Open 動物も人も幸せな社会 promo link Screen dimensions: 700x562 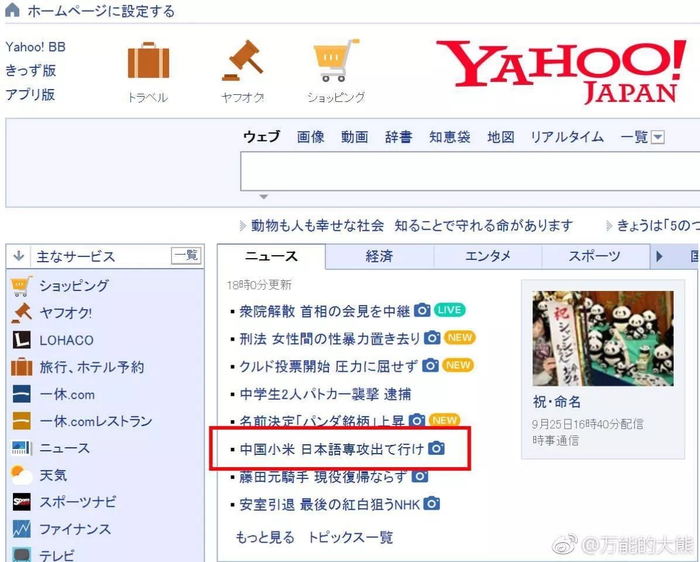coord(412,225)
